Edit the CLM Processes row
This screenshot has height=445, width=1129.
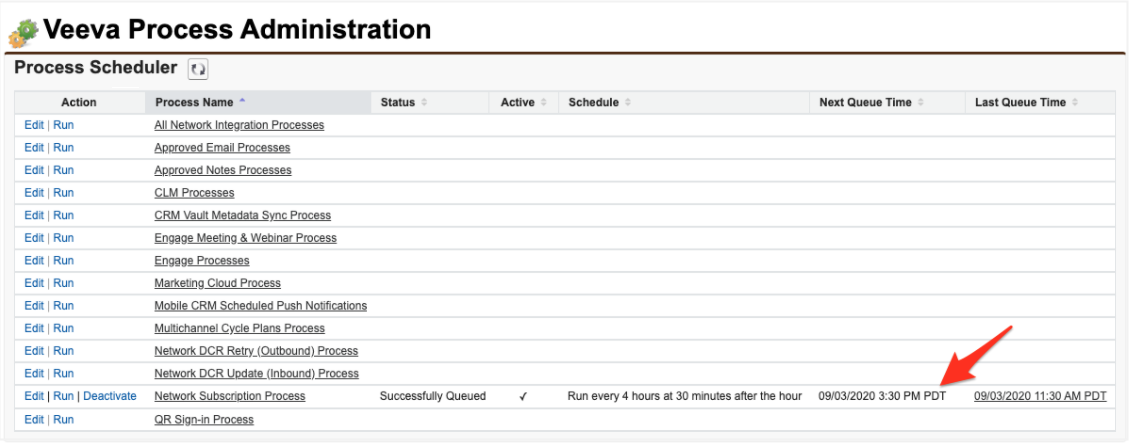click(34, 193)
